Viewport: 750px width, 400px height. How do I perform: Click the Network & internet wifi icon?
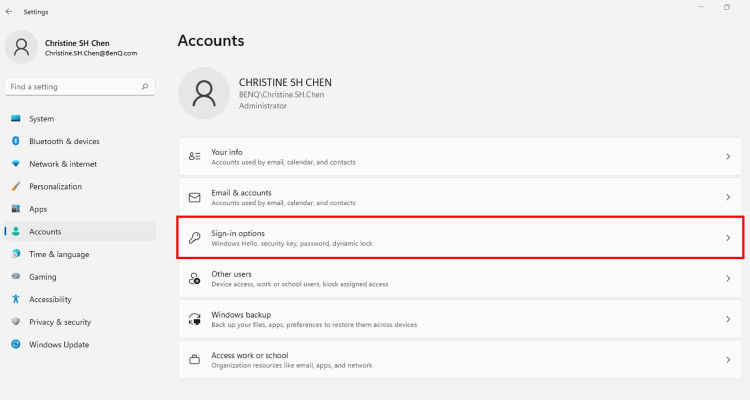click(16, 164)
